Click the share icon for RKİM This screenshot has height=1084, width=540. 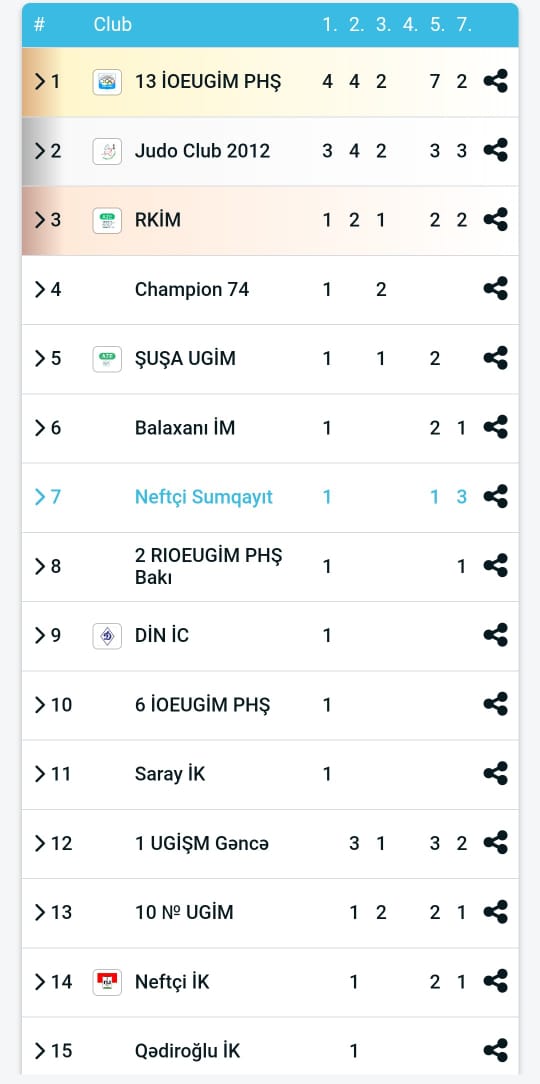click(x=495, y=220)
